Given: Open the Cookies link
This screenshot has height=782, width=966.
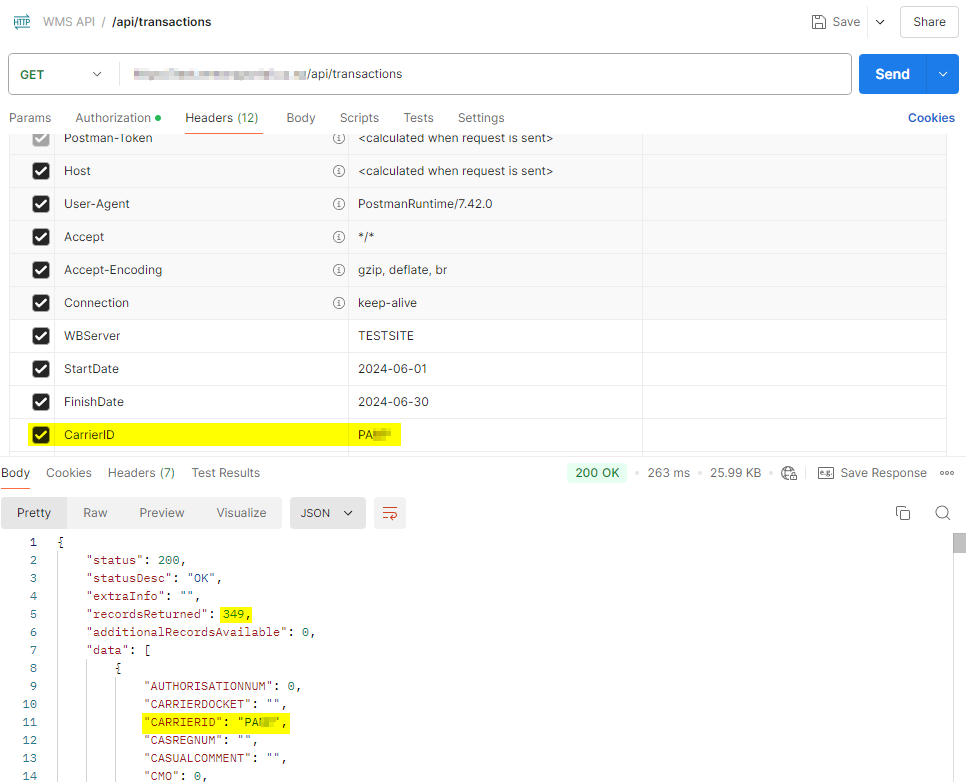Looking at the screenshot, I should pos(931,118).
